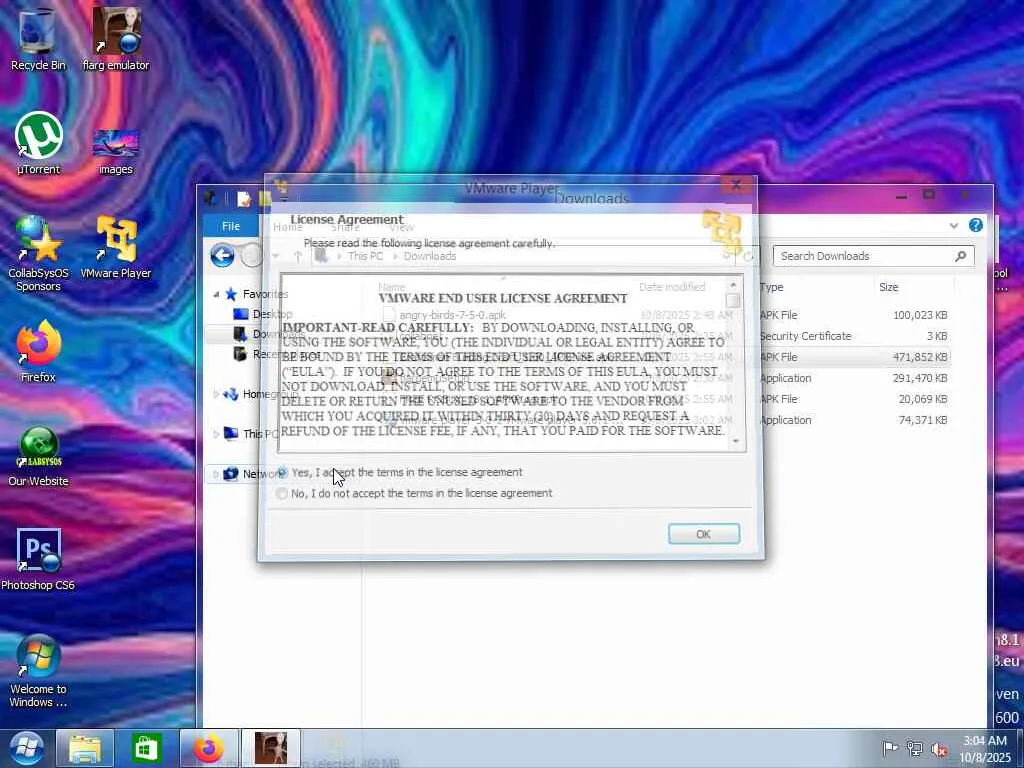Click the Search Downloads field
1024x768 pixels.
click(x=873, y=256)
